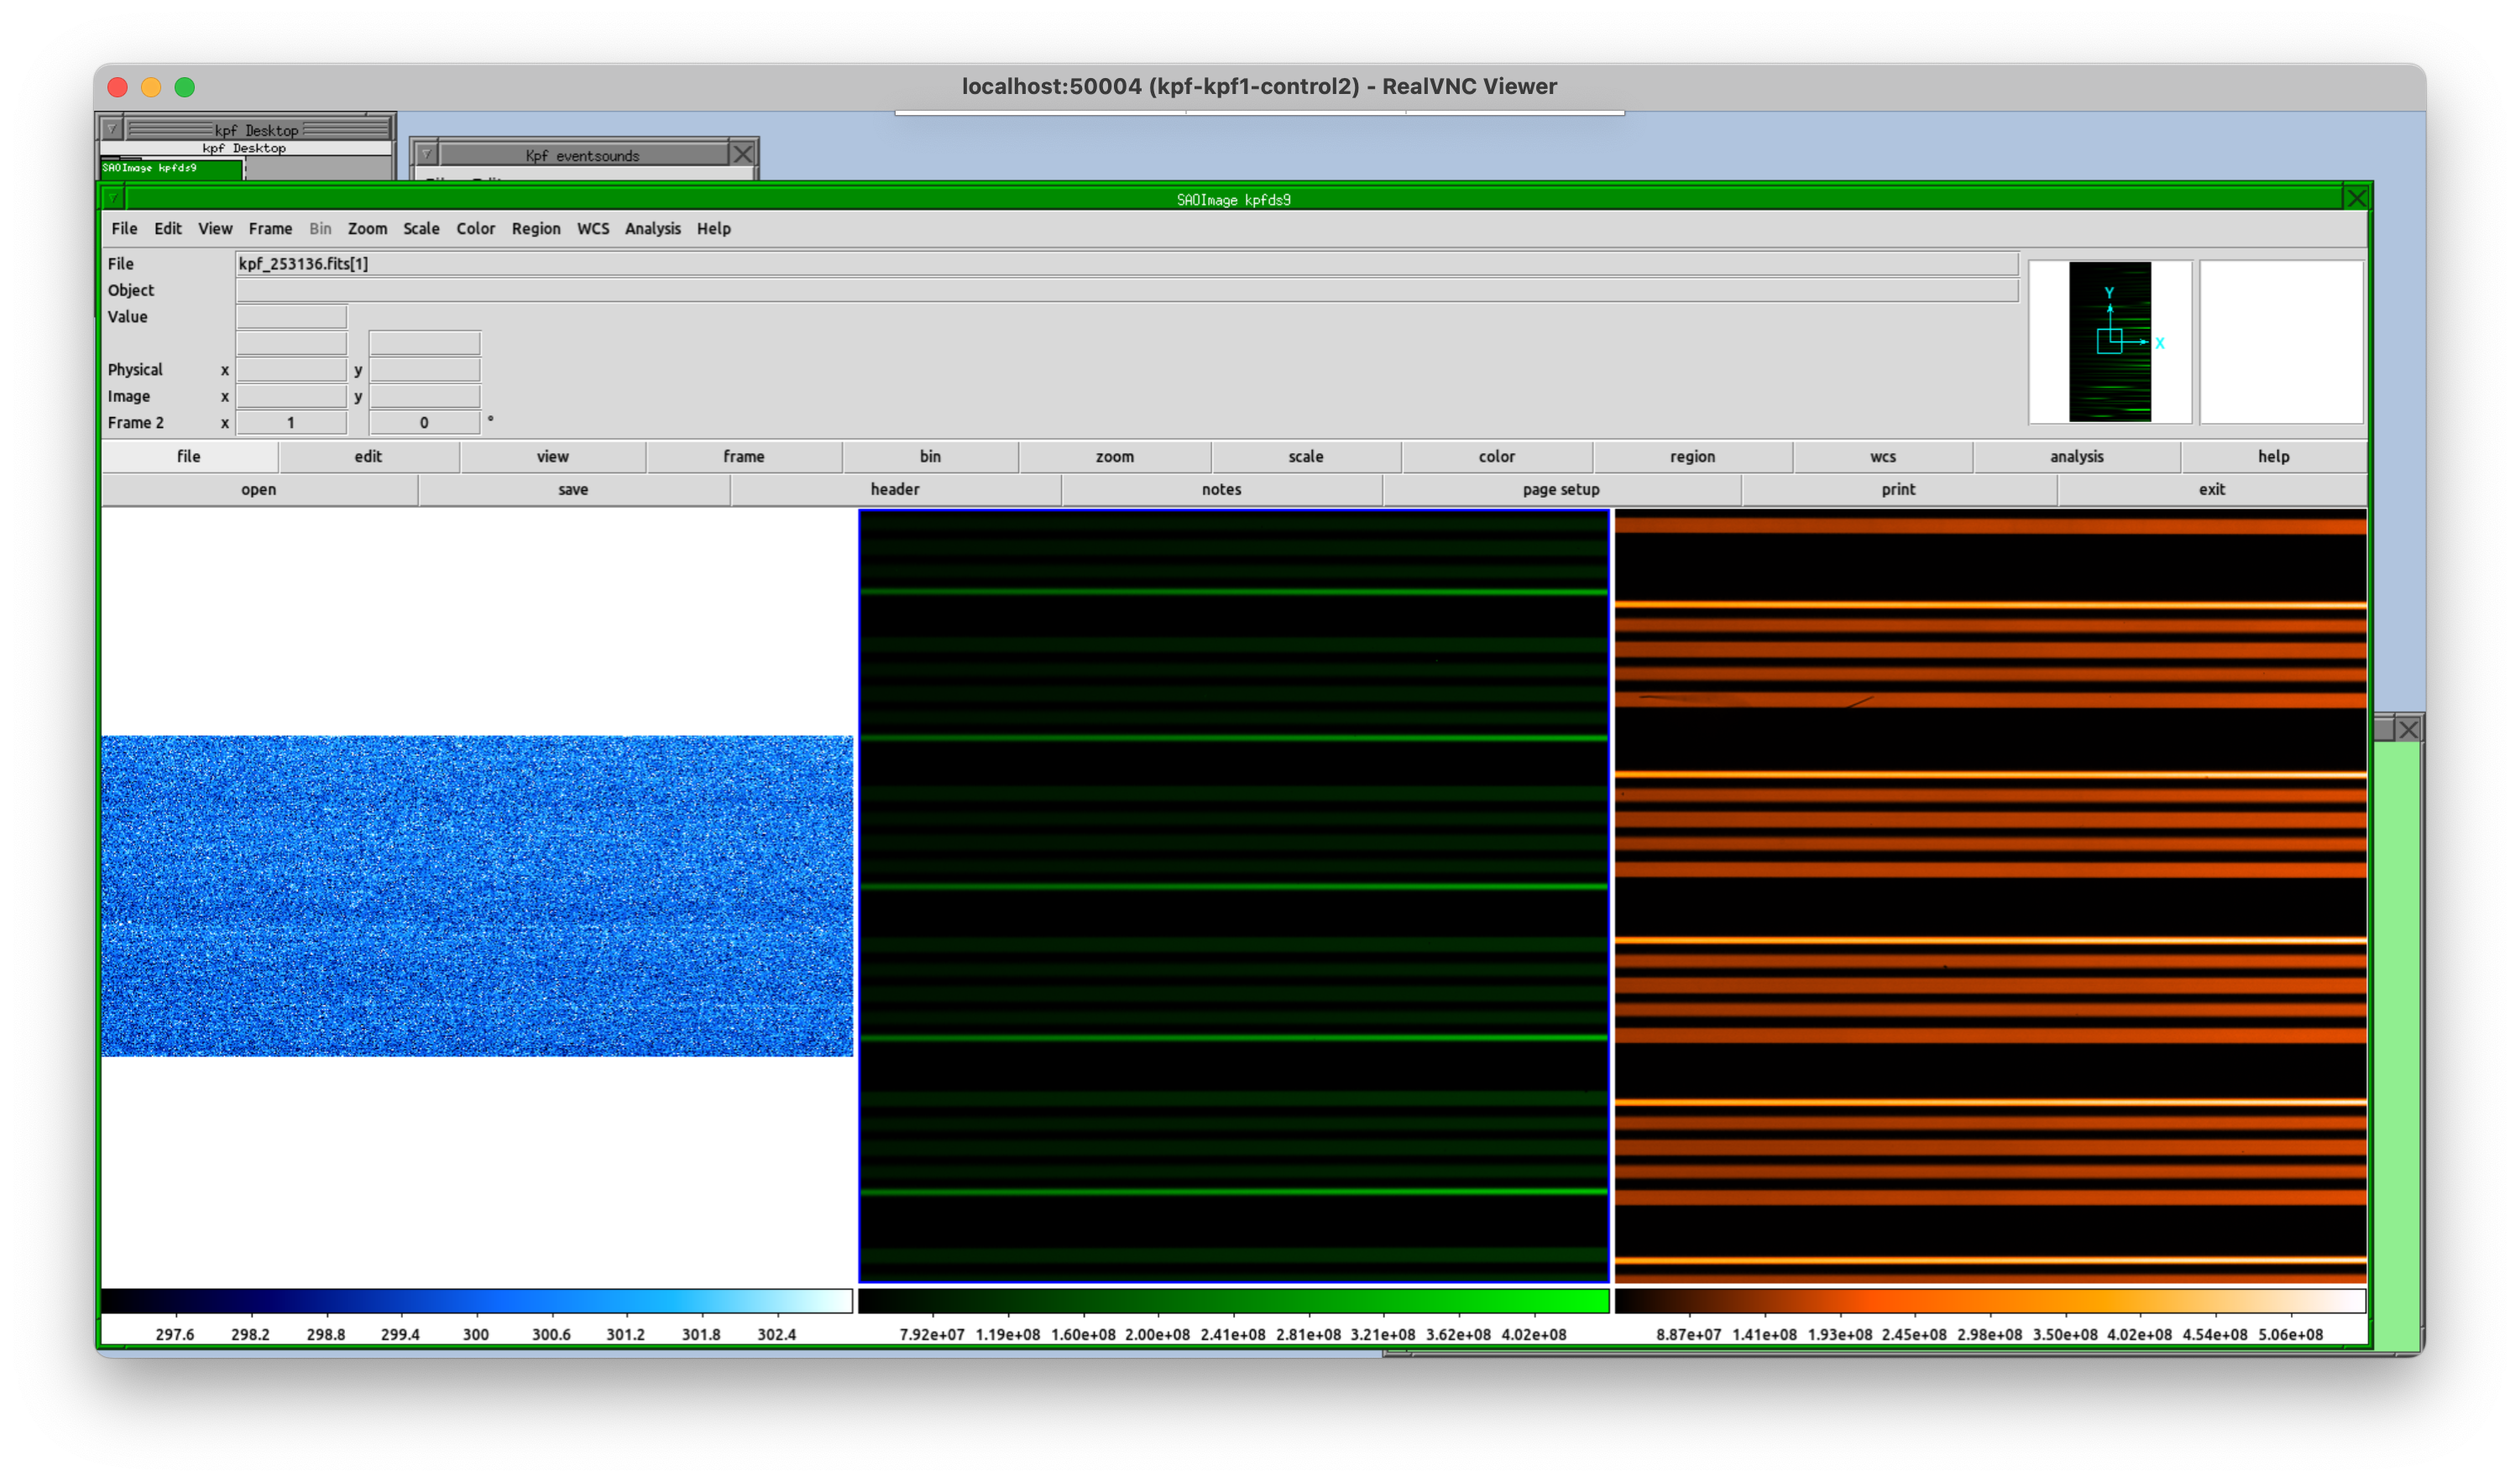Select the 'edit' buttonbar tab
The width and height of the screenshot is (2520, 1482).
coord(368,456)
